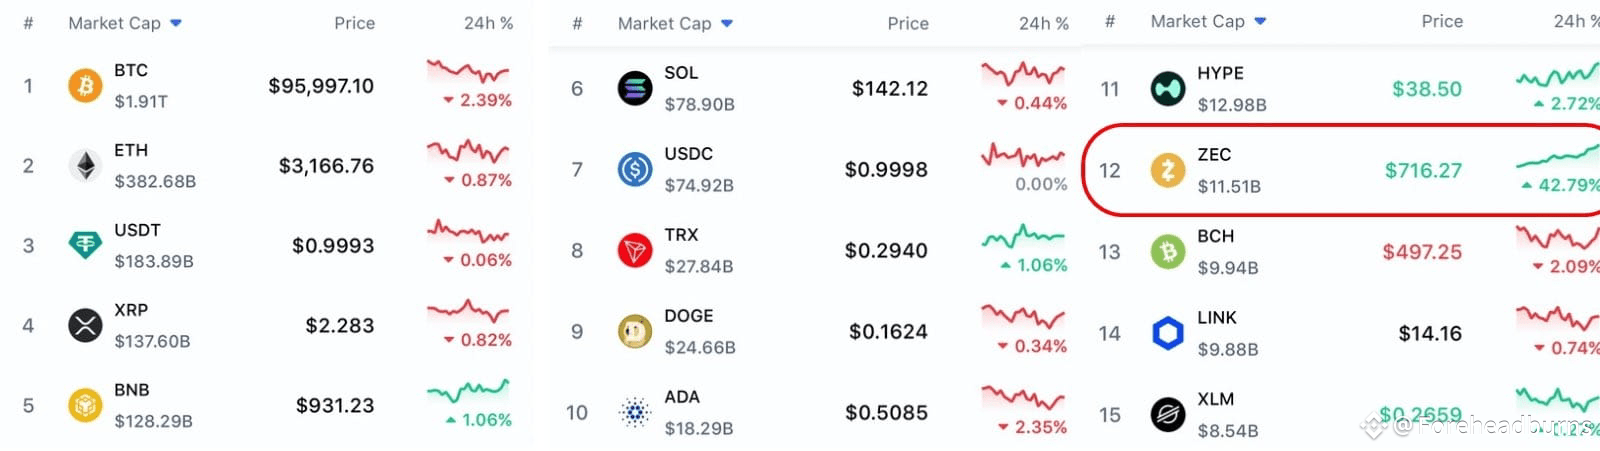Open the USDT coin name link
Screen dimensions: 1600x451
137,230
